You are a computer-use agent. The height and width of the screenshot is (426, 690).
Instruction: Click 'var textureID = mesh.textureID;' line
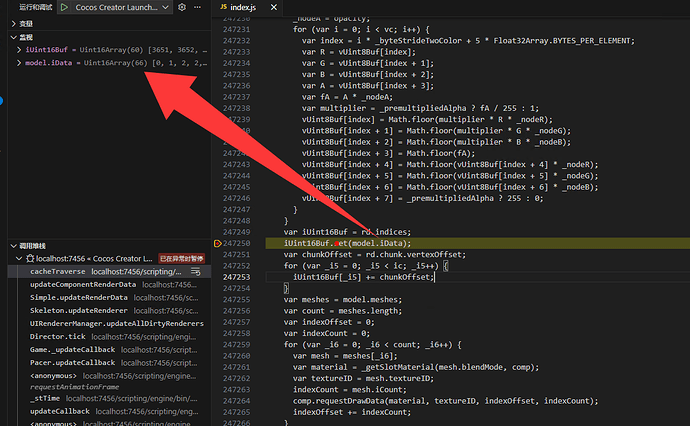click(363, 378)
